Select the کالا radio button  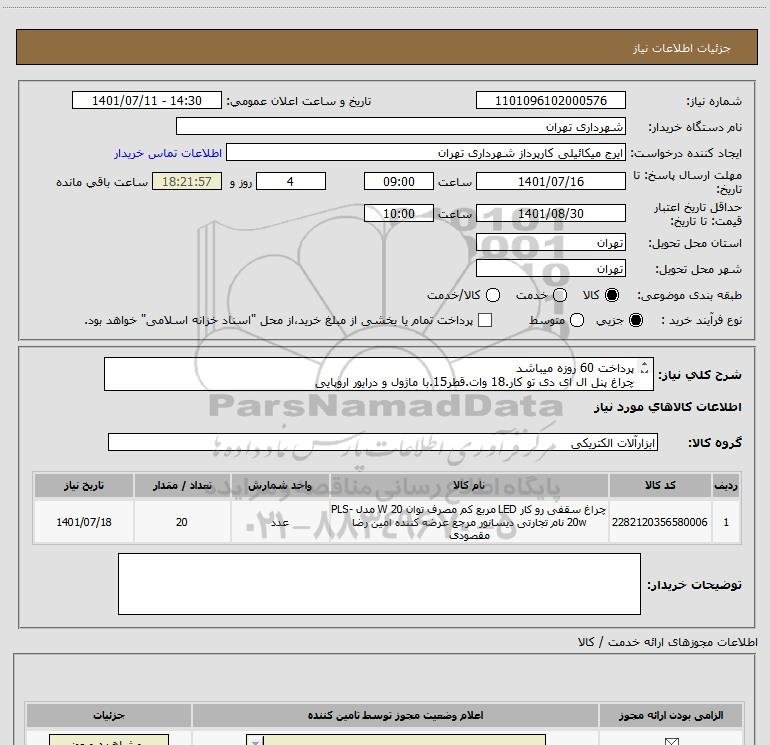(612, 295)
